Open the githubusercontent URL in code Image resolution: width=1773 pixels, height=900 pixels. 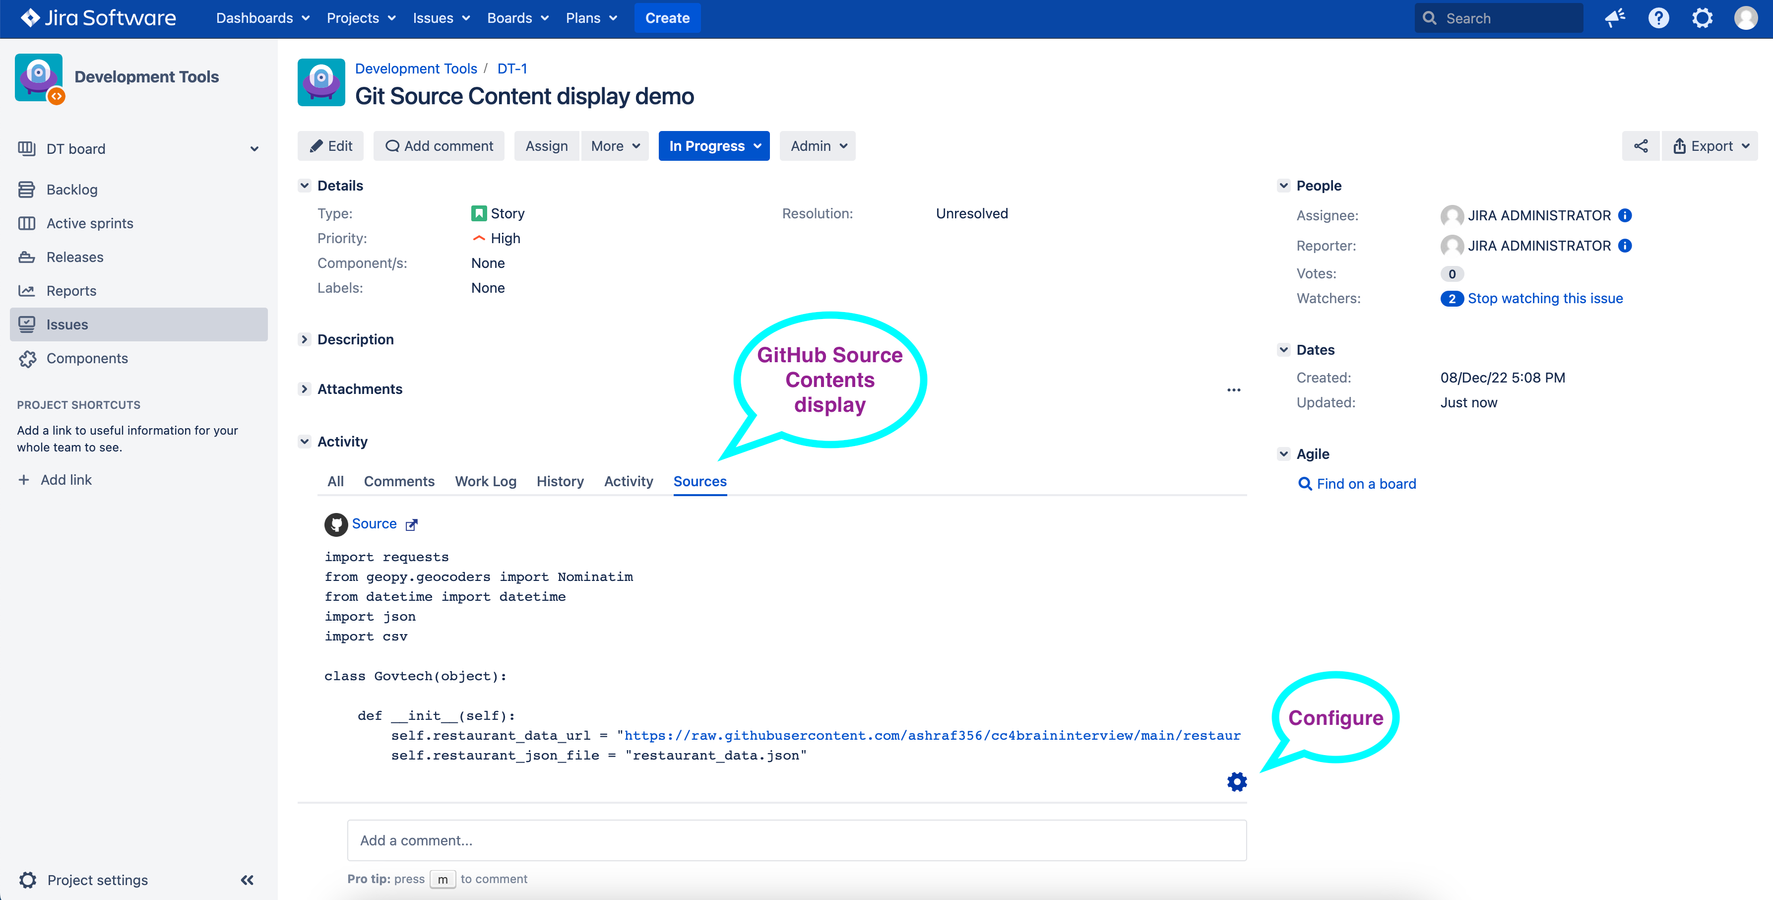pos(932,735)
